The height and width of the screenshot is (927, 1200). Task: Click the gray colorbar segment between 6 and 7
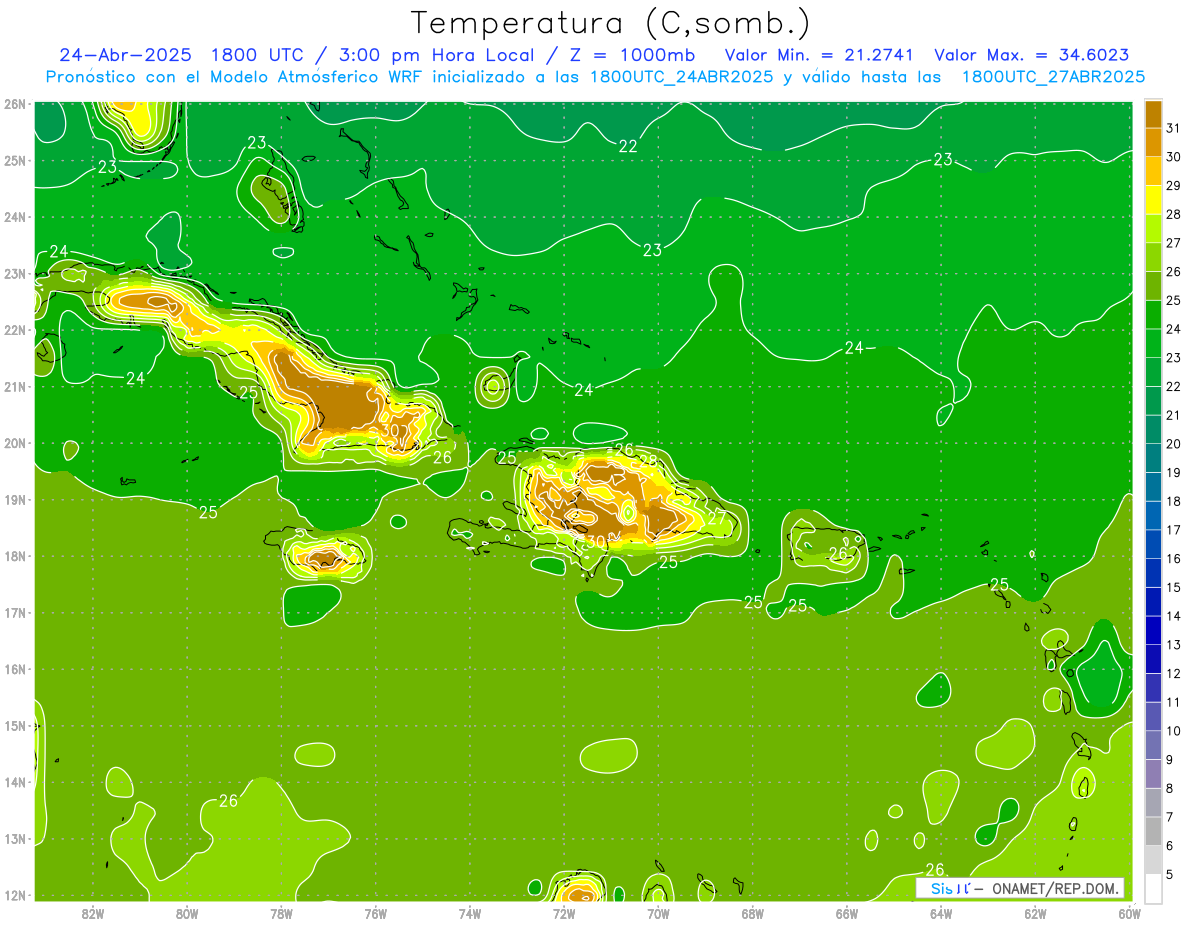1153,831
